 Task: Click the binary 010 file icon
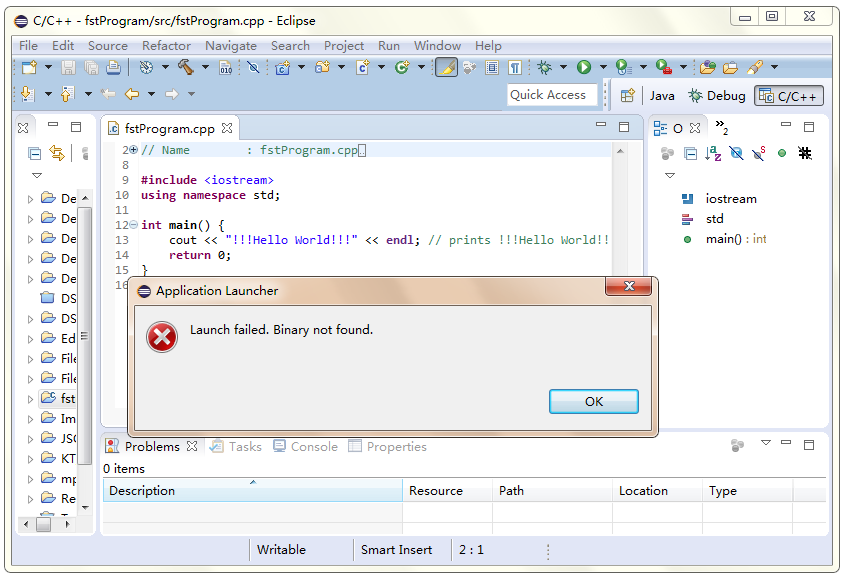pos(226,67)
